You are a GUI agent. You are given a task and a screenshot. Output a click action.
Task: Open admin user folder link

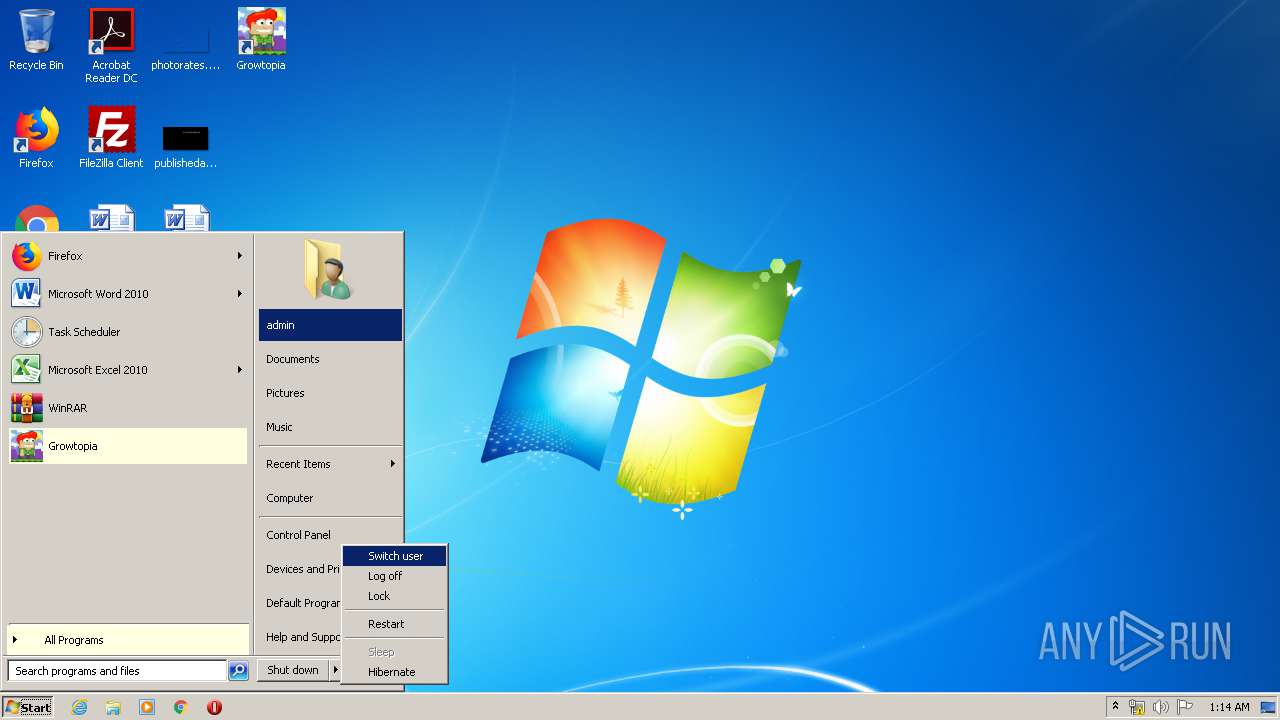330,325
